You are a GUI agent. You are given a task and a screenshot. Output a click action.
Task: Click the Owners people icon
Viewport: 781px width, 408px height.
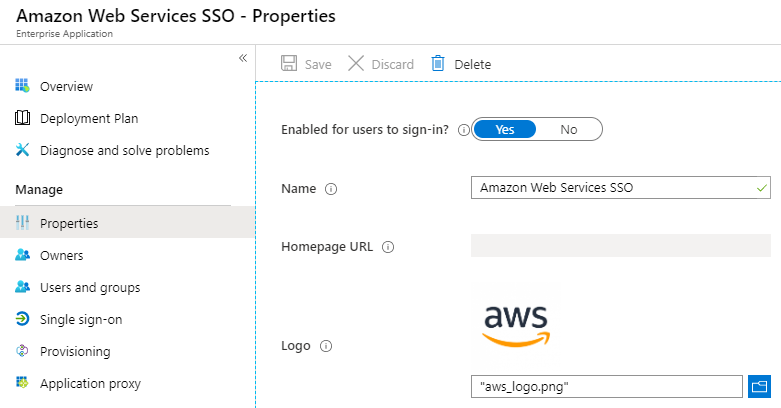(22, 255)
